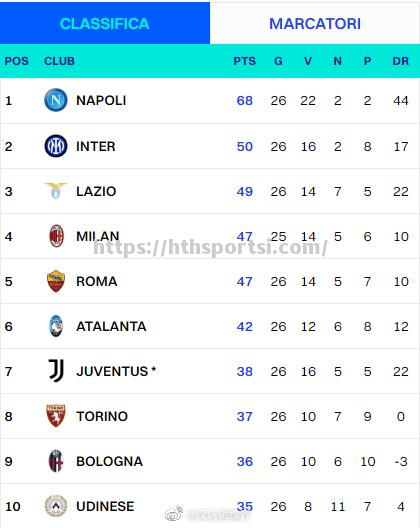Open the JUVENTUS team name
420x528 pixels.
pyautogui.click(x=112, y=371)
